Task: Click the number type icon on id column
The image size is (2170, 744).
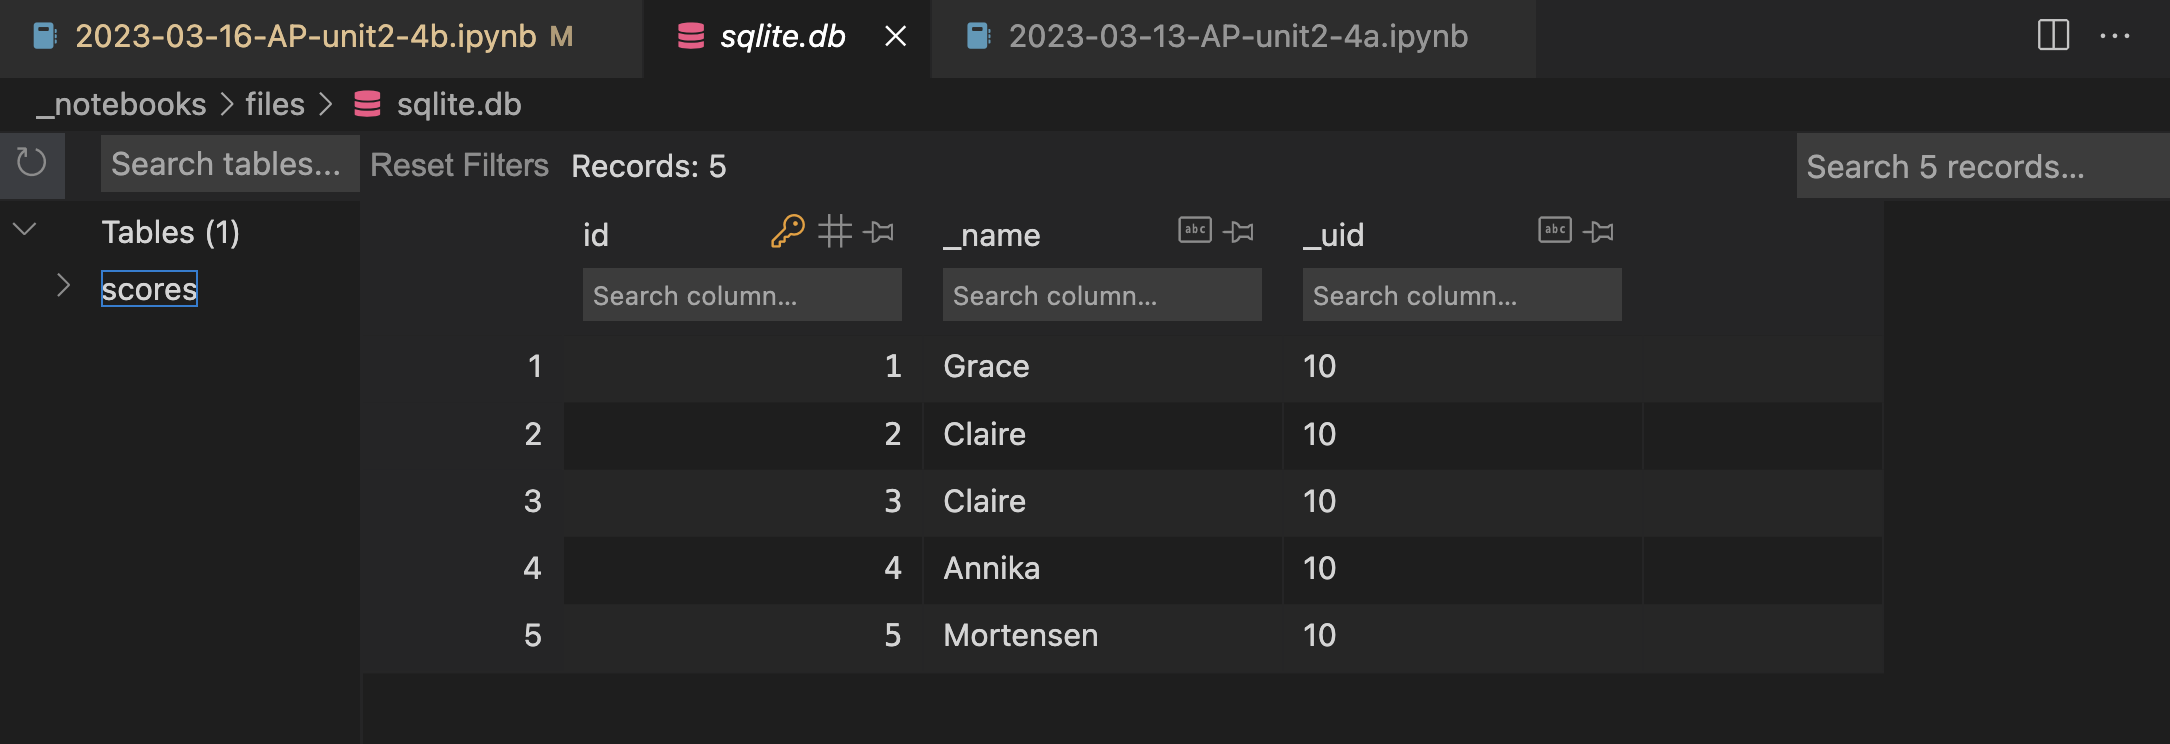Action: pyautogui.click(x=835, y=231)
